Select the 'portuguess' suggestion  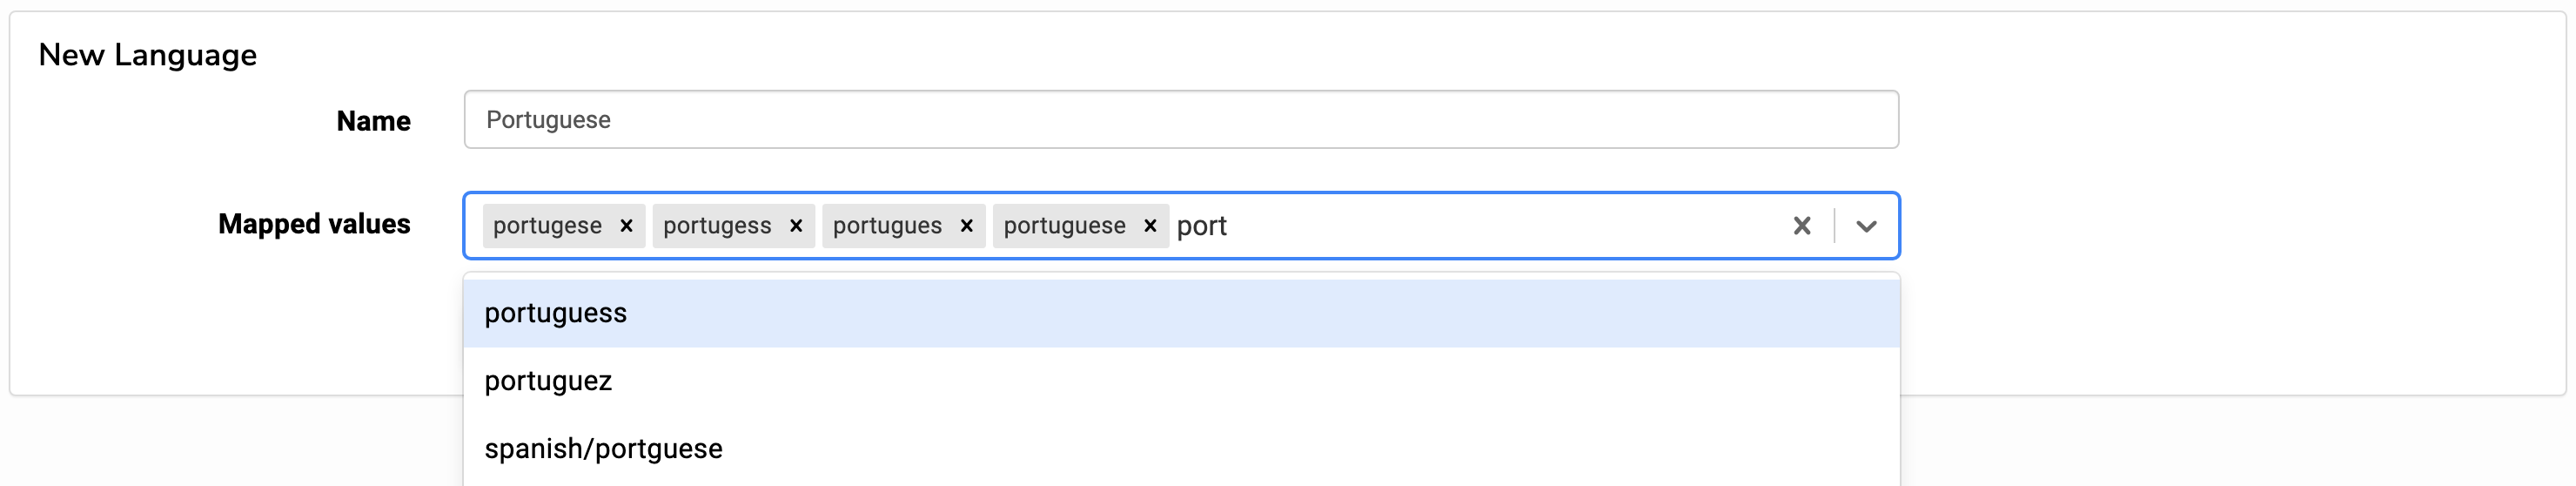pos(556,314)
